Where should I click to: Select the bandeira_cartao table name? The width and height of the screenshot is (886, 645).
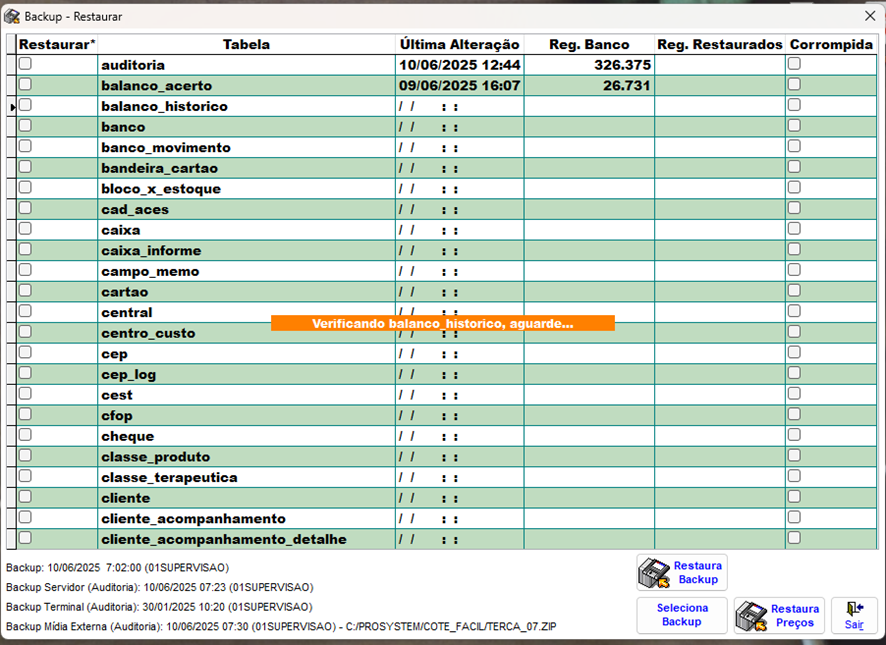[159, 168]
